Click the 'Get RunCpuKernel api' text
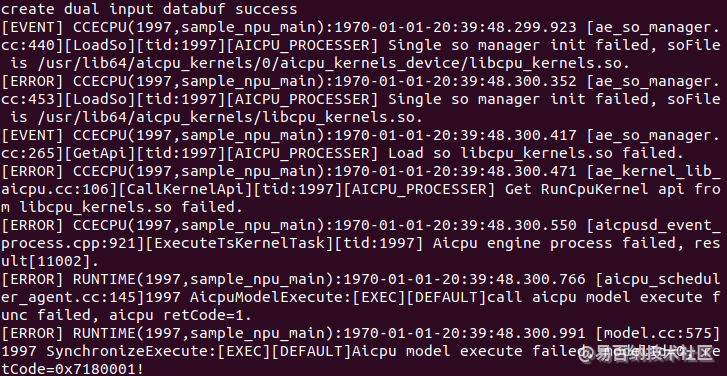 point(595,189)
